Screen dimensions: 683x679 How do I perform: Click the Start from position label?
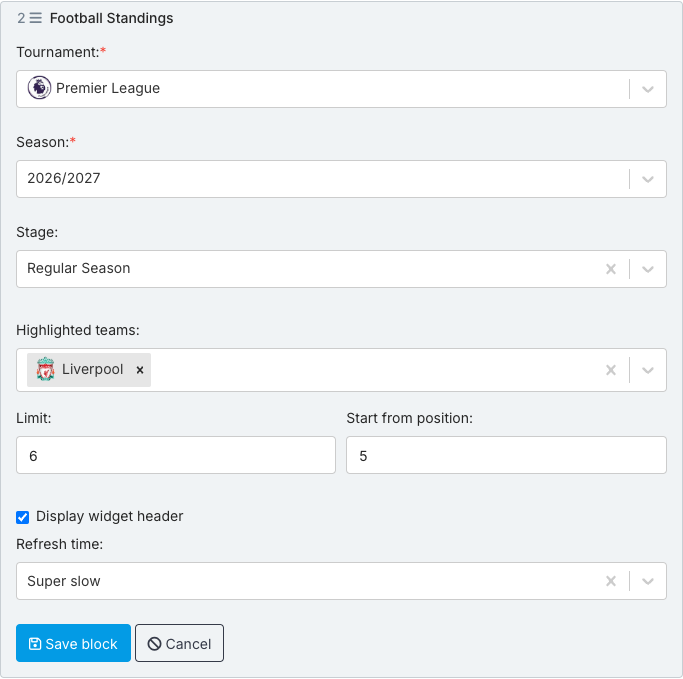pos(409,418)
